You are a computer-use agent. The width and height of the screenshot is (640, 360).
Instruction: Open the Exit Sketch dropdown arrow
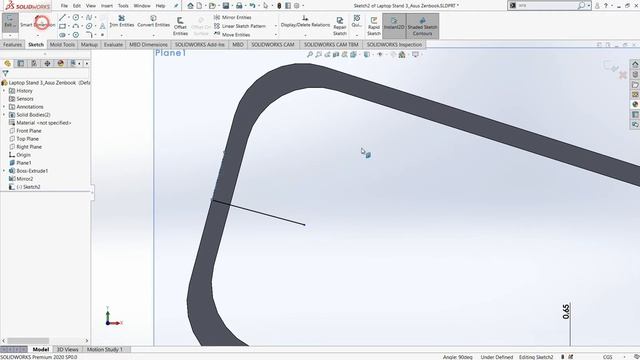[10, 35]
